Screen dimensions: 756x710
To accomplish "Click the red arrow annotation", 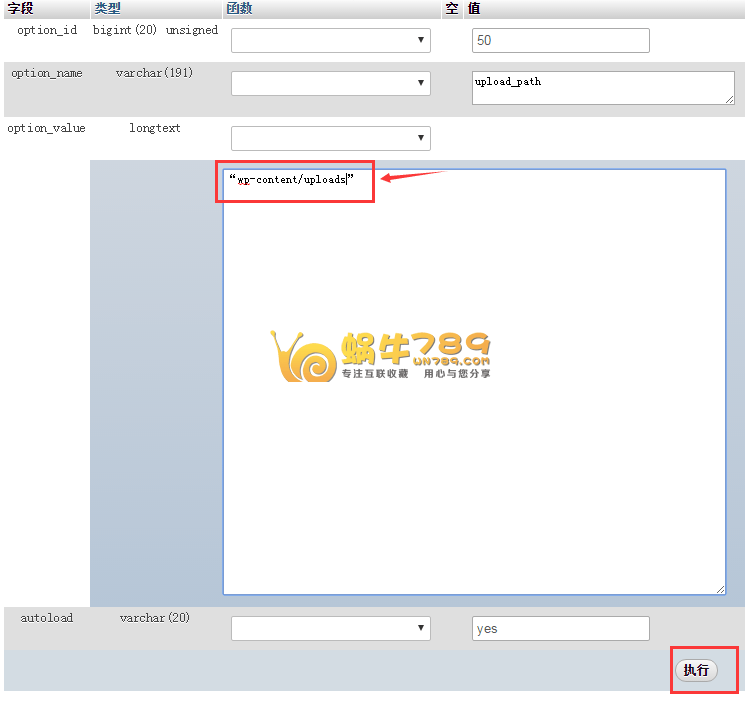I will pyautogui.click(x=412, y=177).
